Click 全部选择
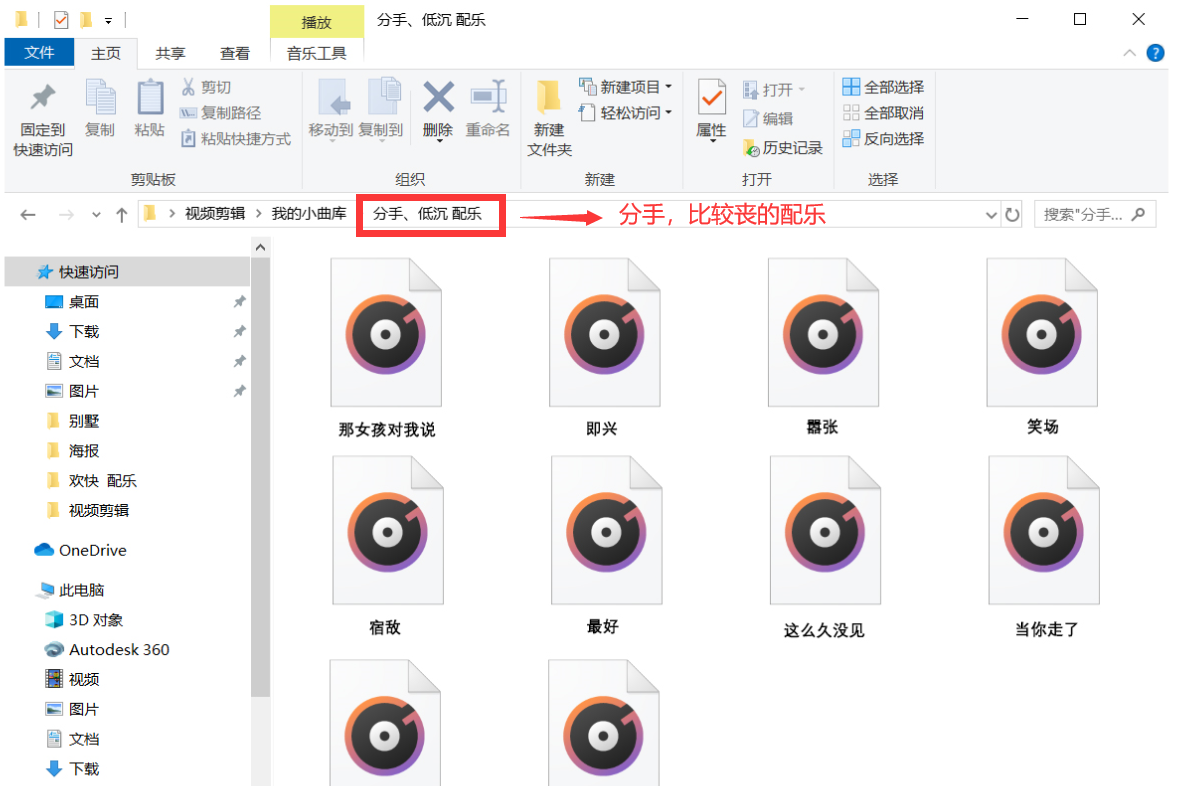1179x786 pixels. [883, 87]
